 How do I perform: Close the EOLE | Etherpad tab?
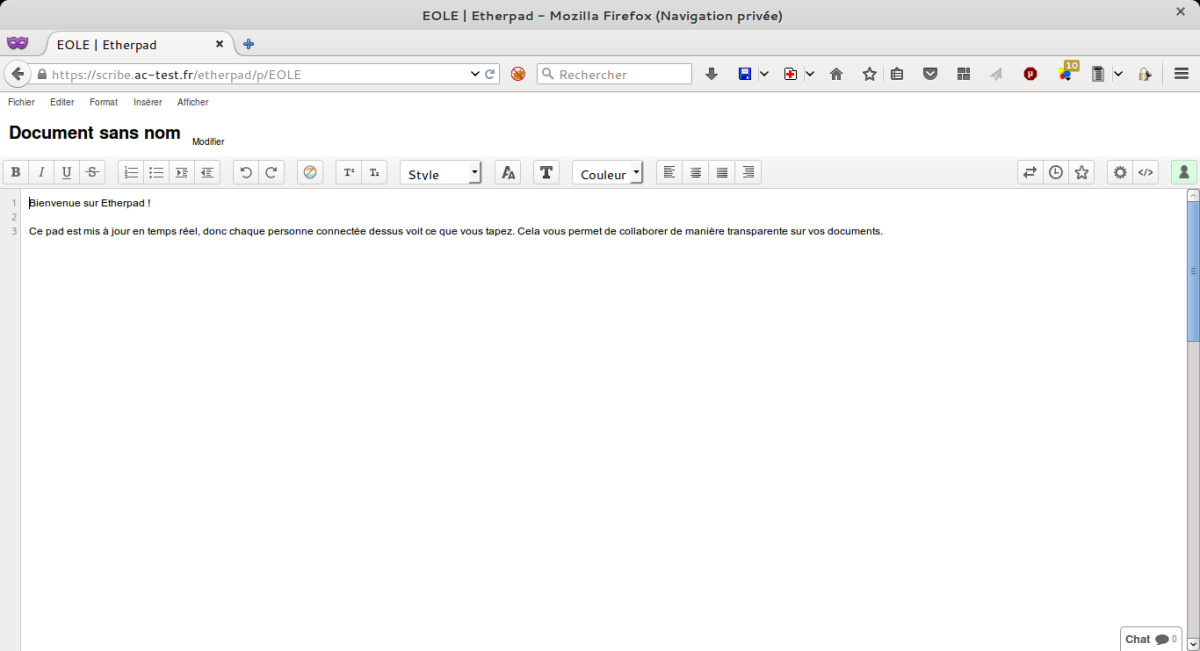point(220,44)
